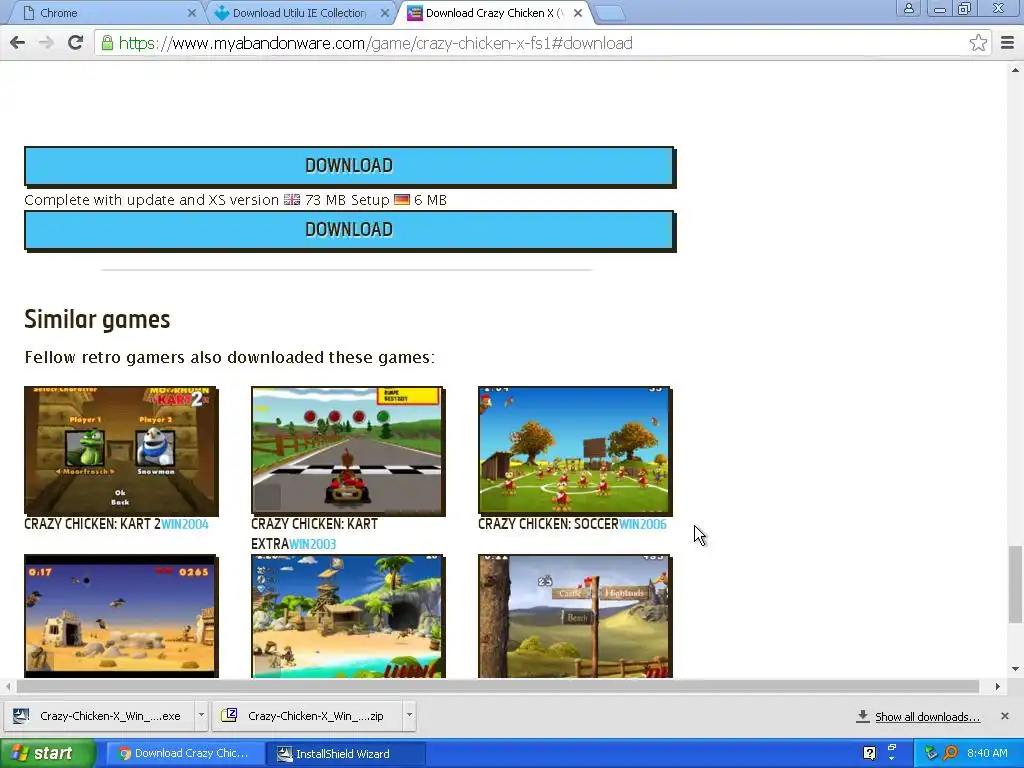1024x768 pixels.
Task: Click the DOWNLOAD button below Setup 6 MB
Action: tap(349, 230)
